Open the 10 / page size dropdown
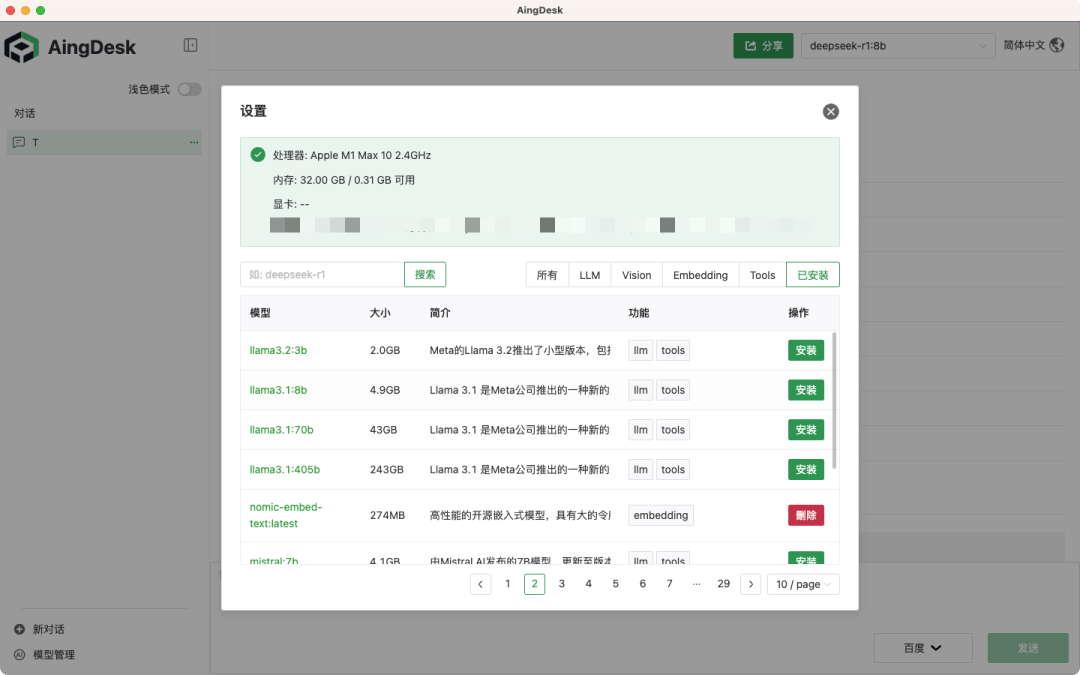 pyautogui.click(x=803, y=584)
